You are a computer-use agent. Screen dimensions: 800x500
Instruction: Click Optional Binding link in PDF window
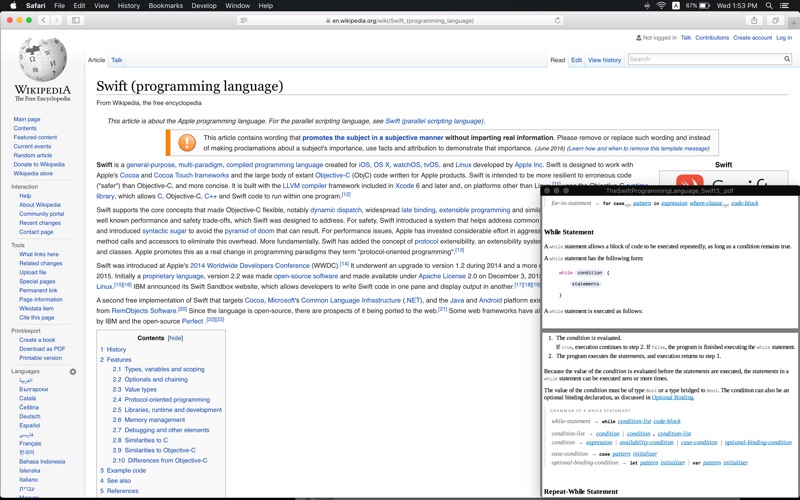pos(672,397)
